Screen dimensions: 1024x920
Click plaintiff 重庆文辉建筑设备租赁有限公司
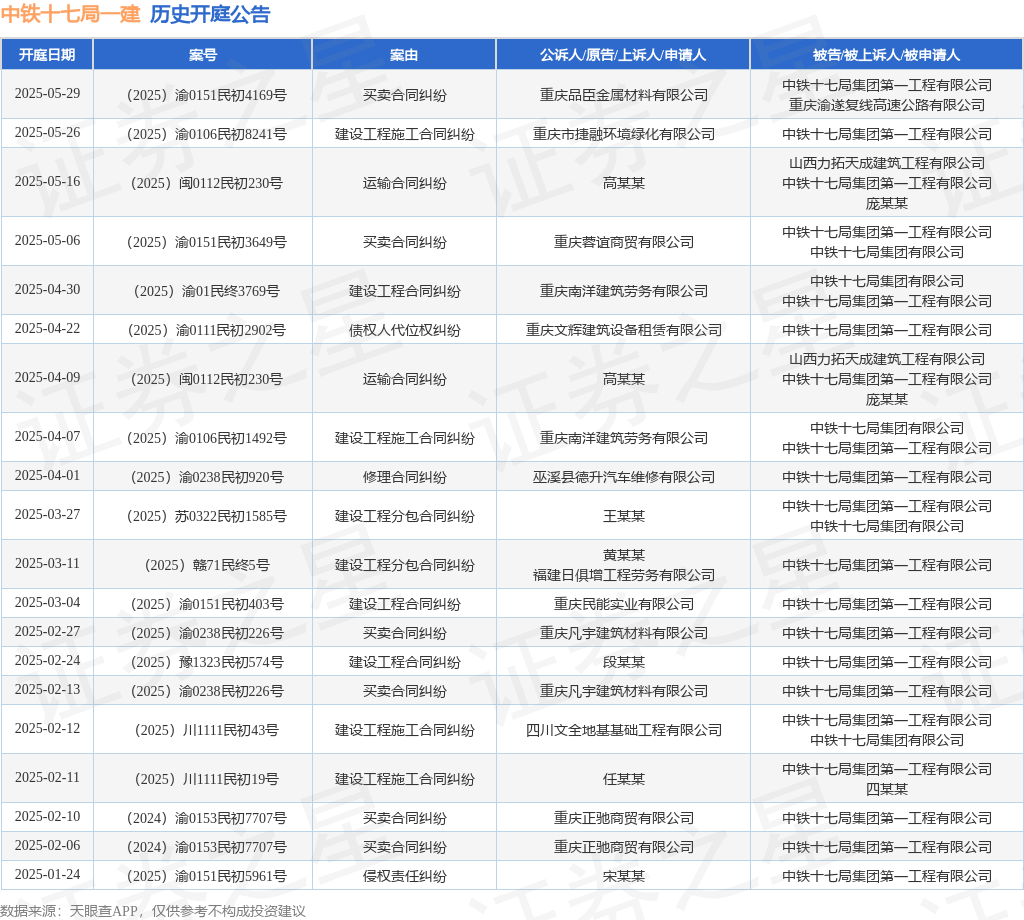pos(624,330)
